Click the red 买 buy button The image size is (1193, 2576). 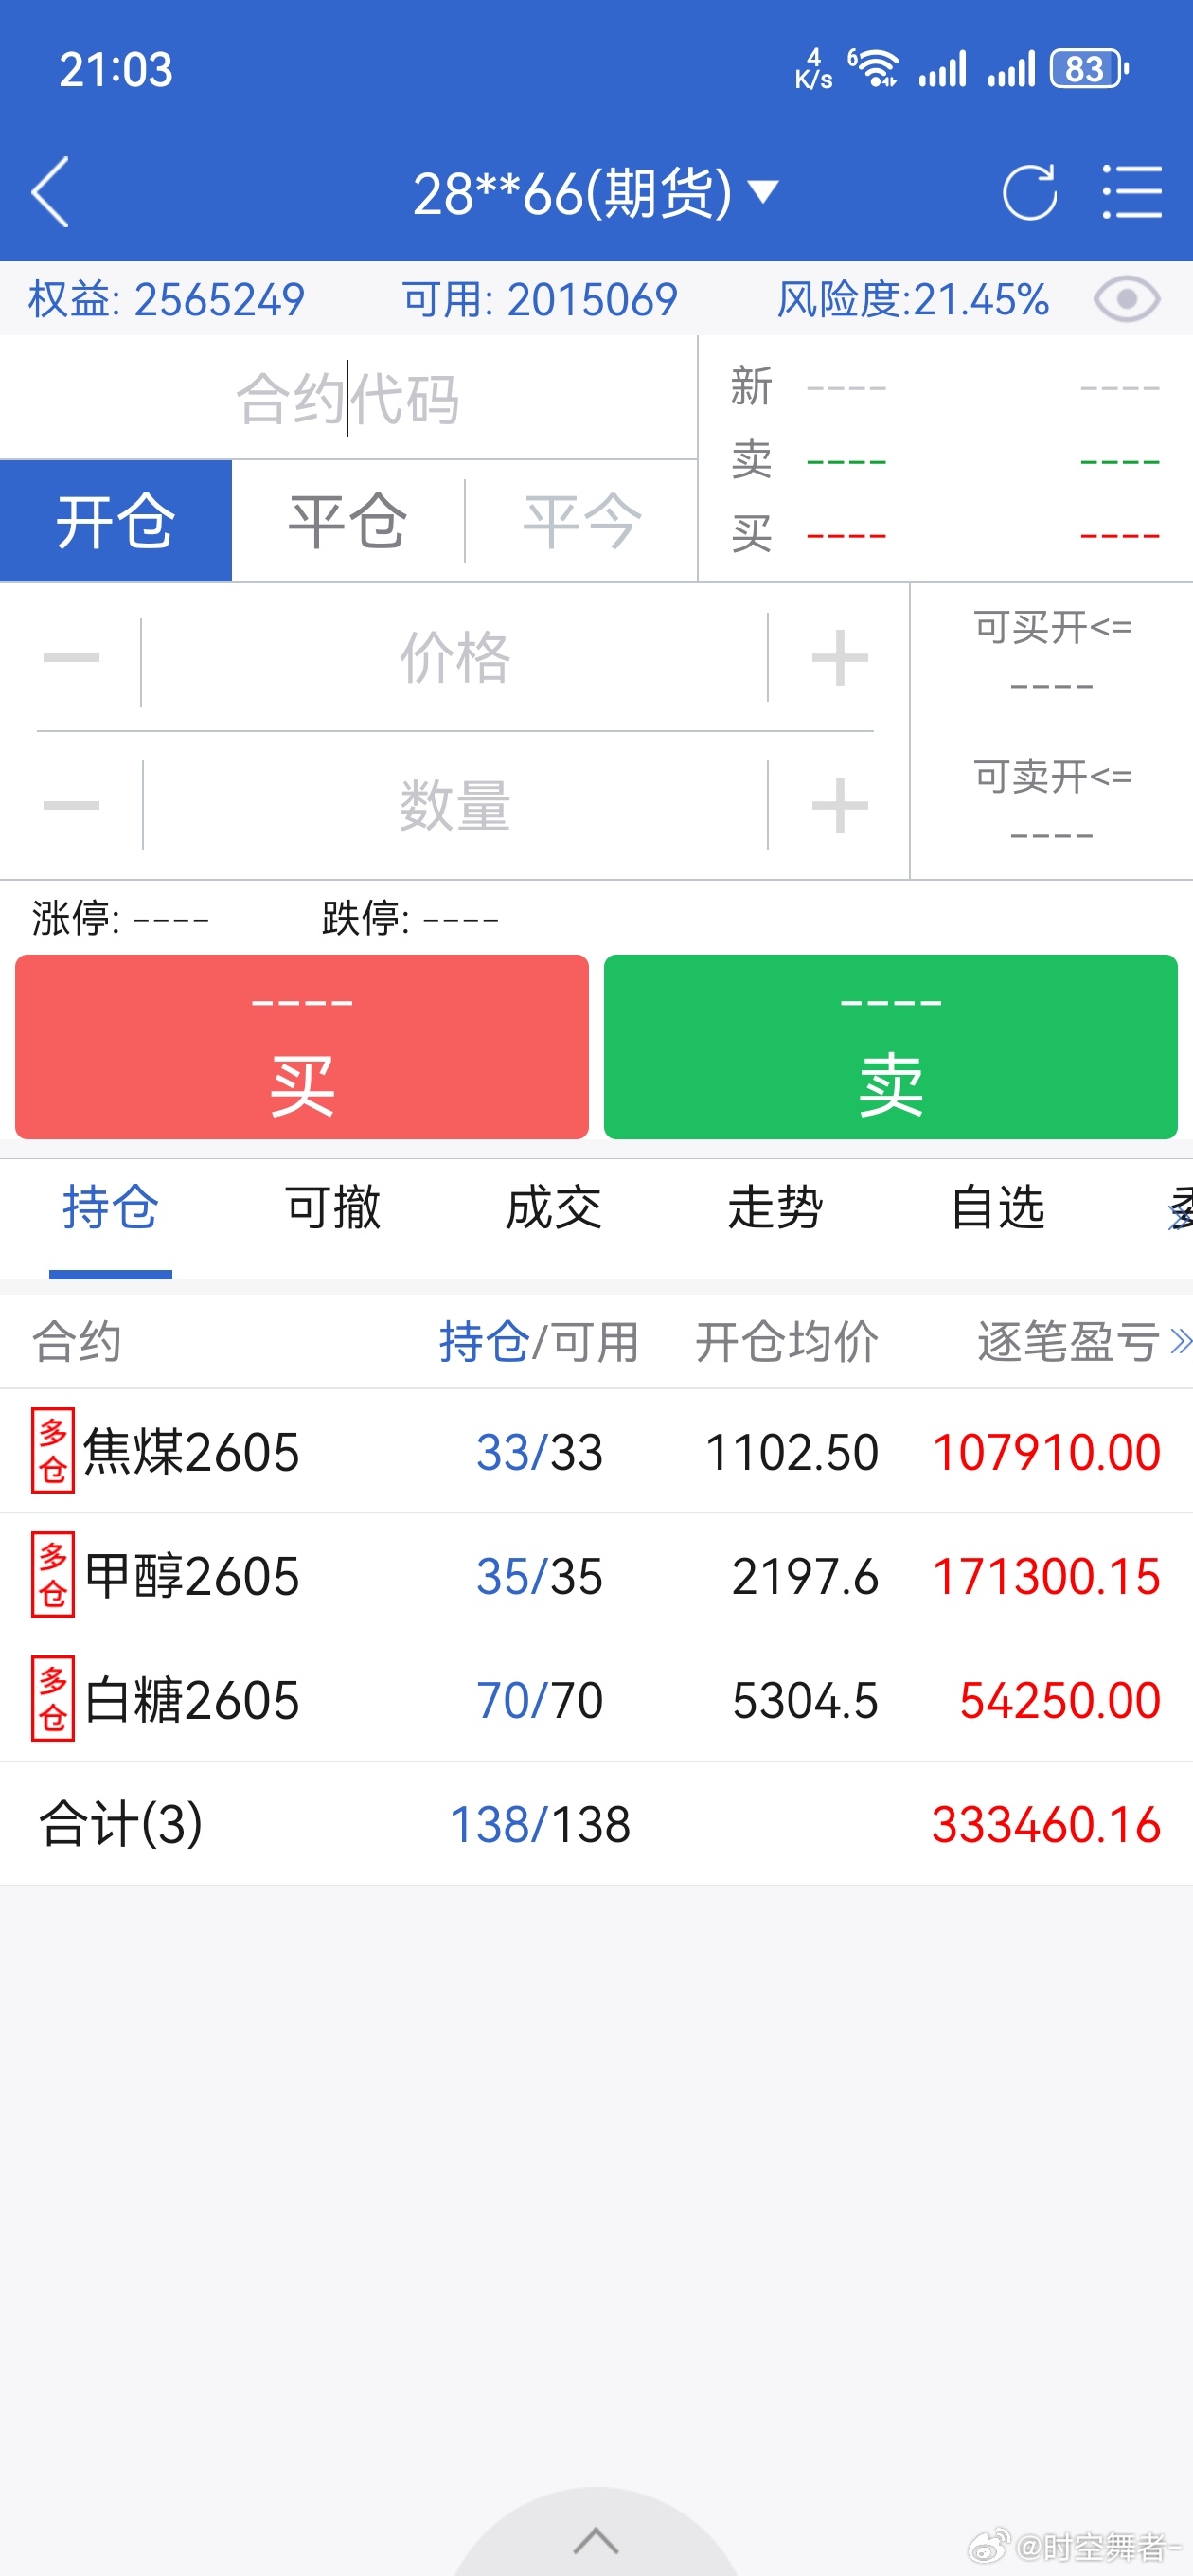point(302,1047)
